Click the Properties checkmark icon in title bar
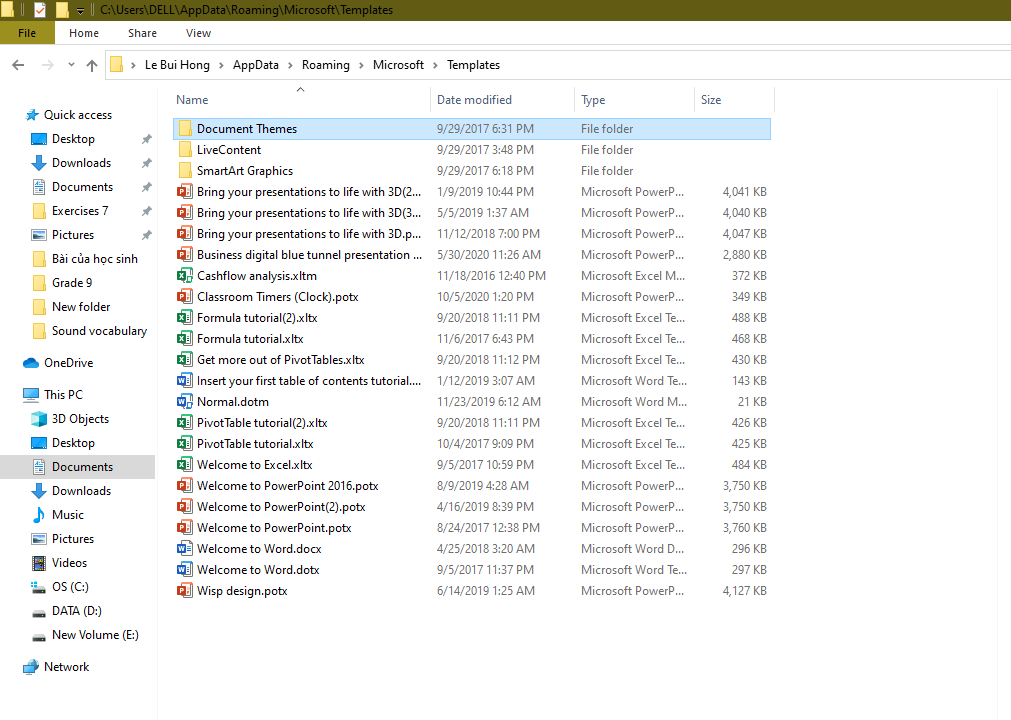1011x720 pixels. pos(40,10)
